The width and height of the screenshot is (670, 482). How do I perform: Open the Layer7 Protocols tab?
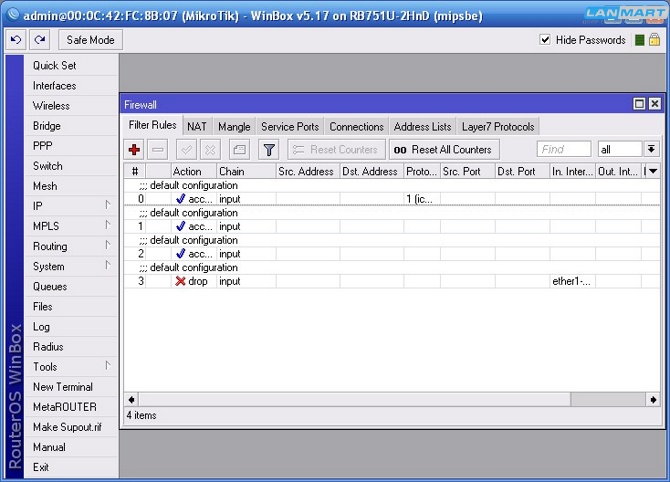point(498,127)
